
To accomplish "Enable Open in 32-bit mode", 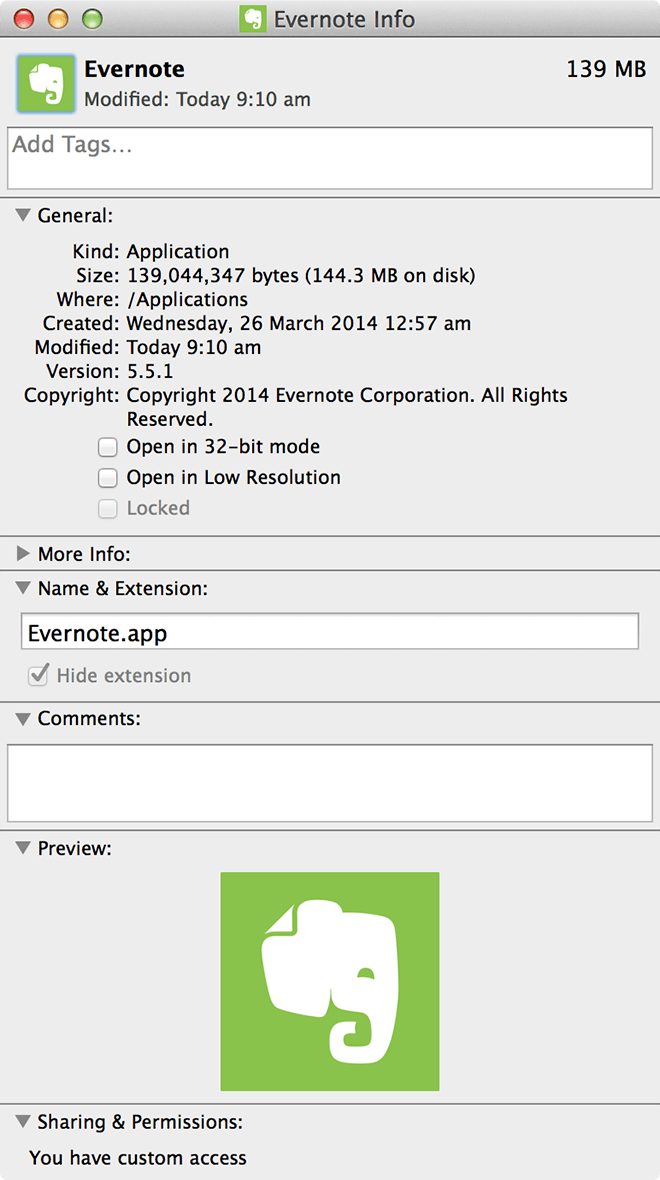I will [108, 448].
